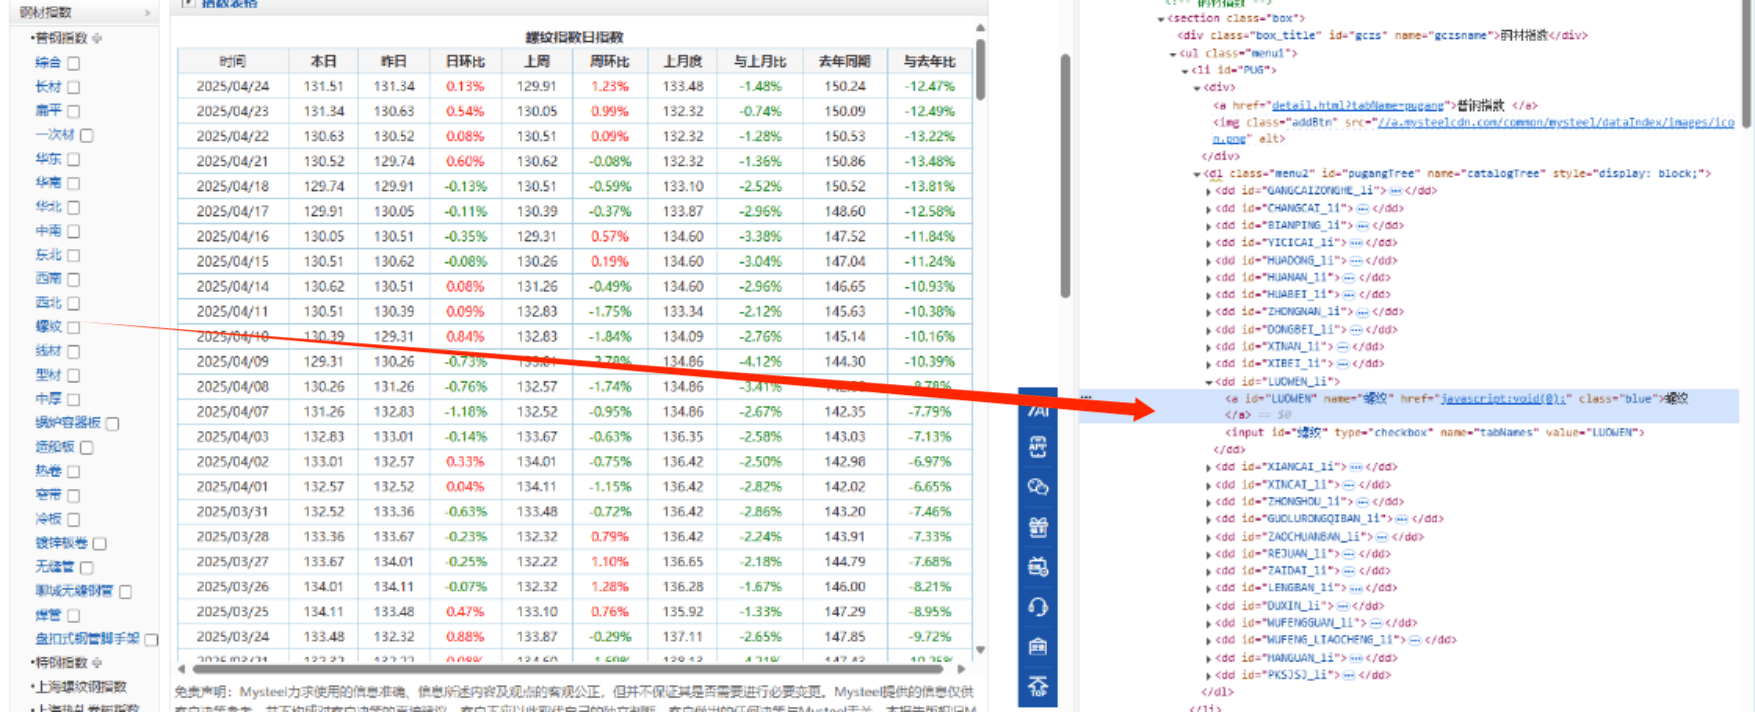The height and width of the screenshot is (712, 1755).
Task: Click the 中厚 sidebar link
Action: point(48,399)
